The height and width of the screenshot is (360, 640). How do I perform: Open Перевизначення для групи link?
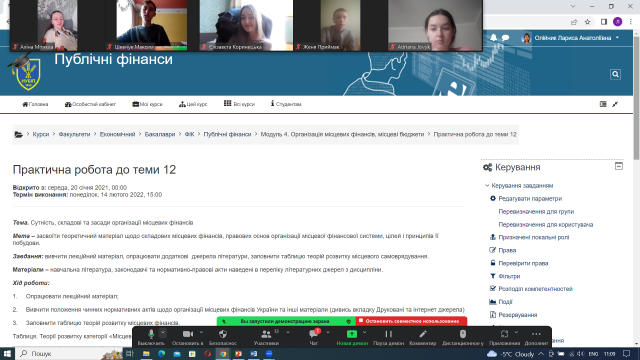pos(536,211)
